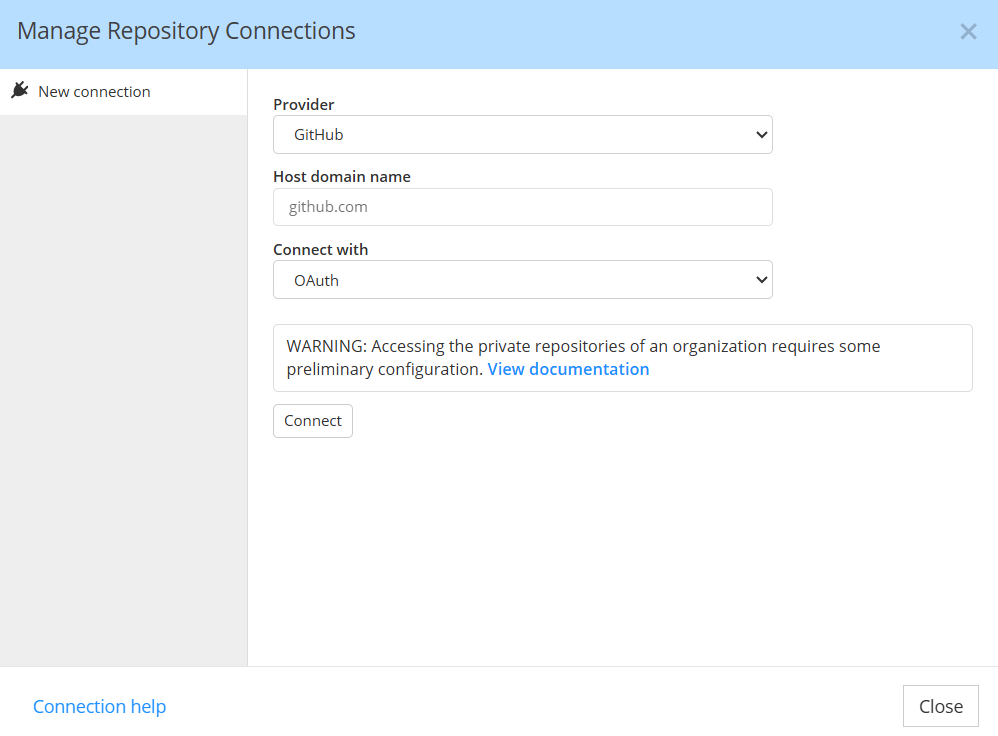Click the Connect button
Image resolution: width=998 pixels, height=736 pixels.
(313, 421)
